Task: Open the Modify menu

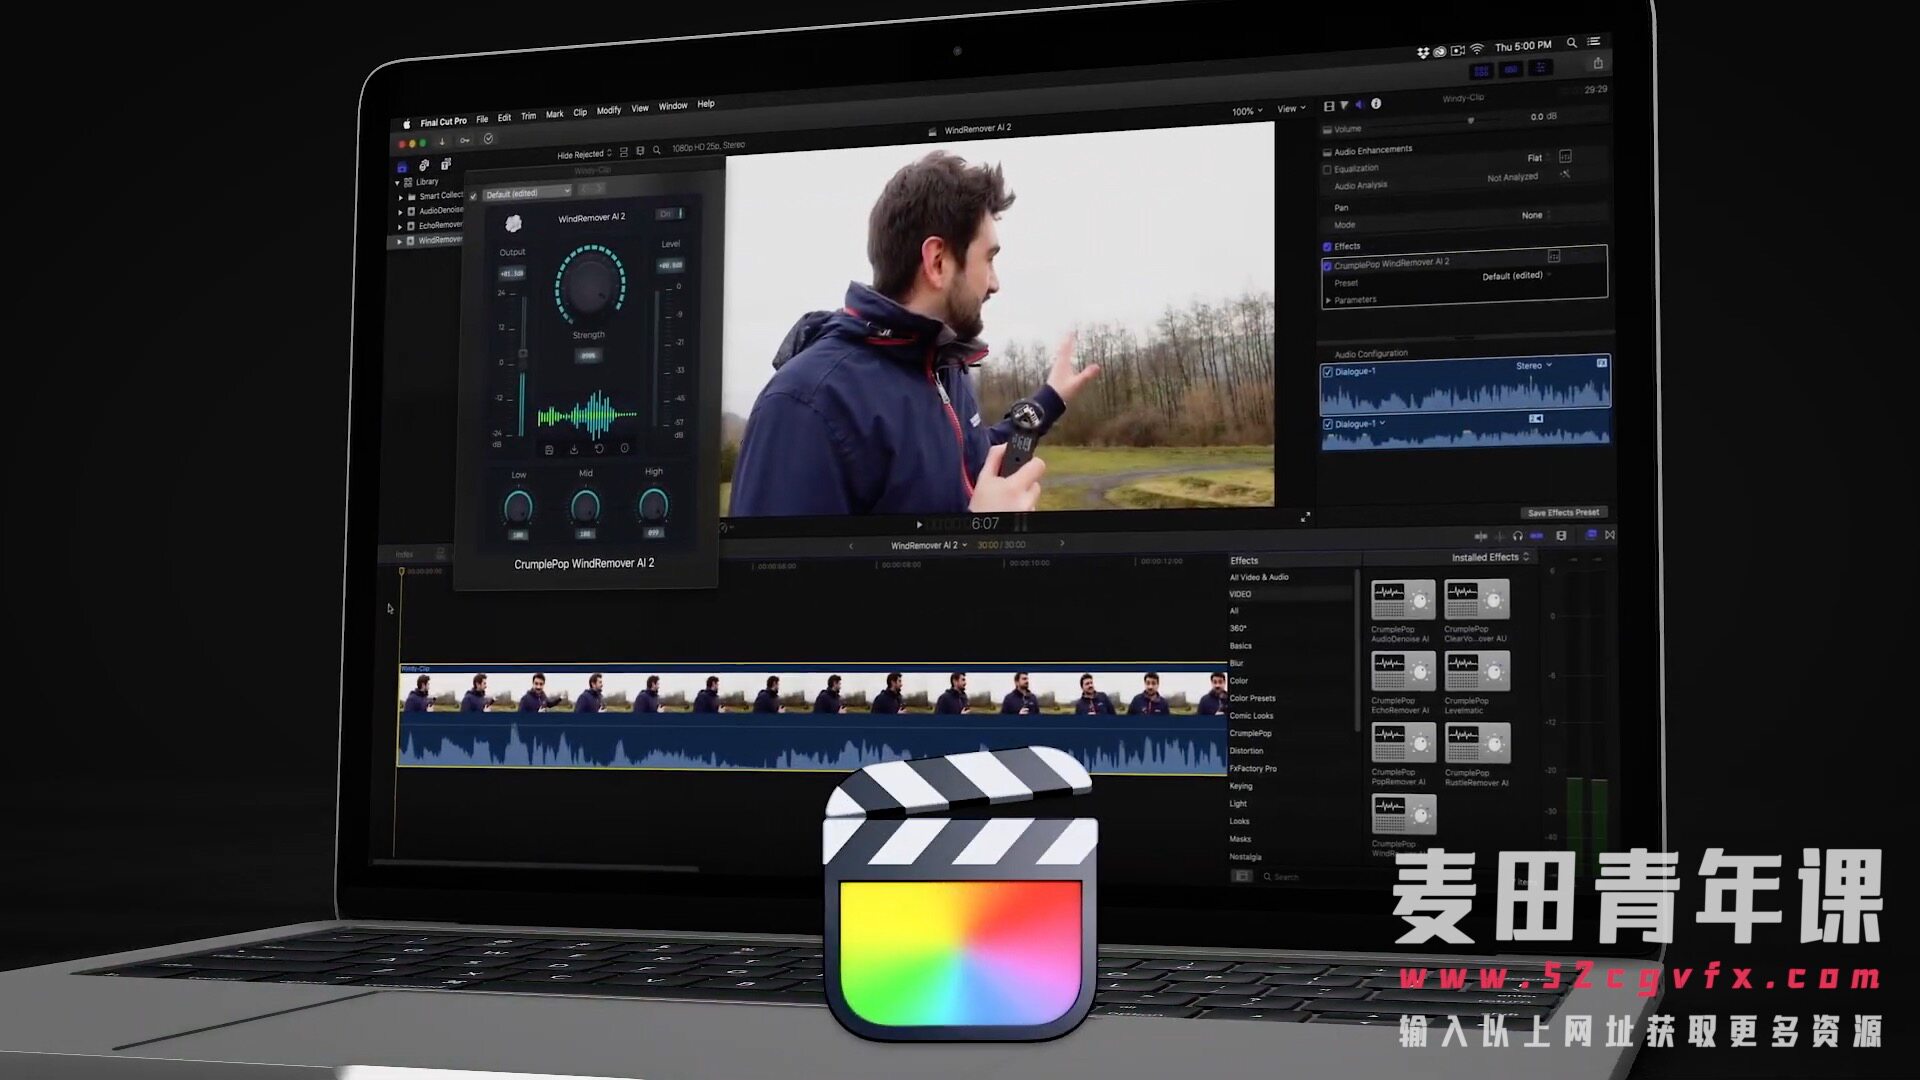Action: click(x=609, y=110)
